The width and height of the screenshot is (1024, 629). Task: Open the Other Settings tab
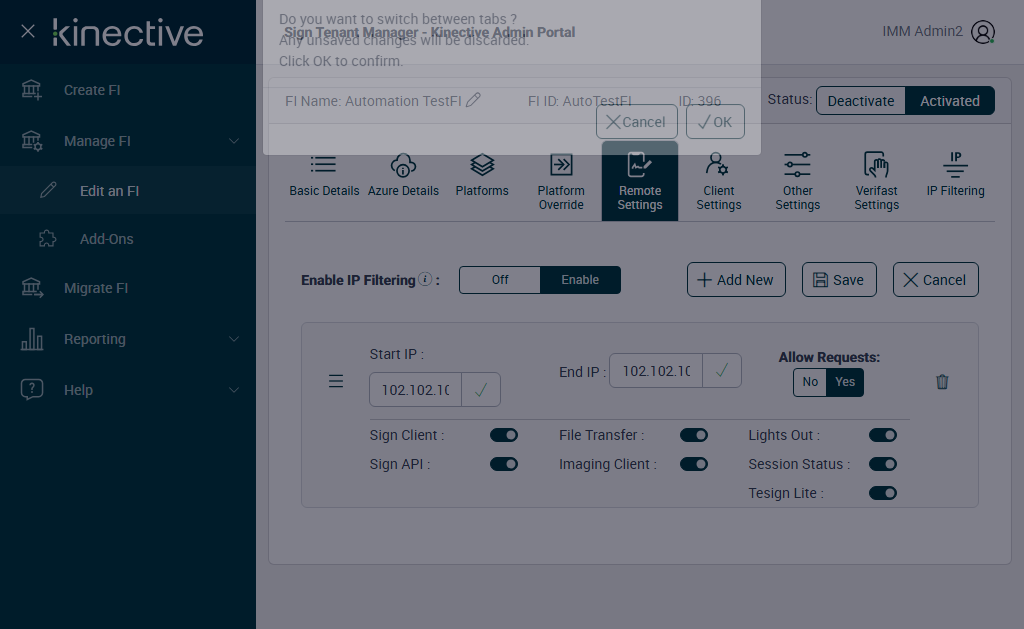(x=797, y=181)
